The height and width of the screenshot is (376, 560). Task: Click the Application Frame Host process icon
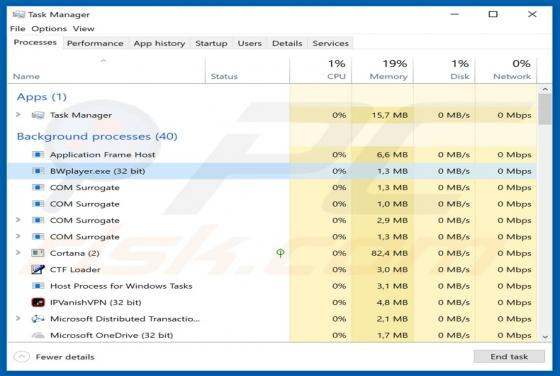pos(38,155)
